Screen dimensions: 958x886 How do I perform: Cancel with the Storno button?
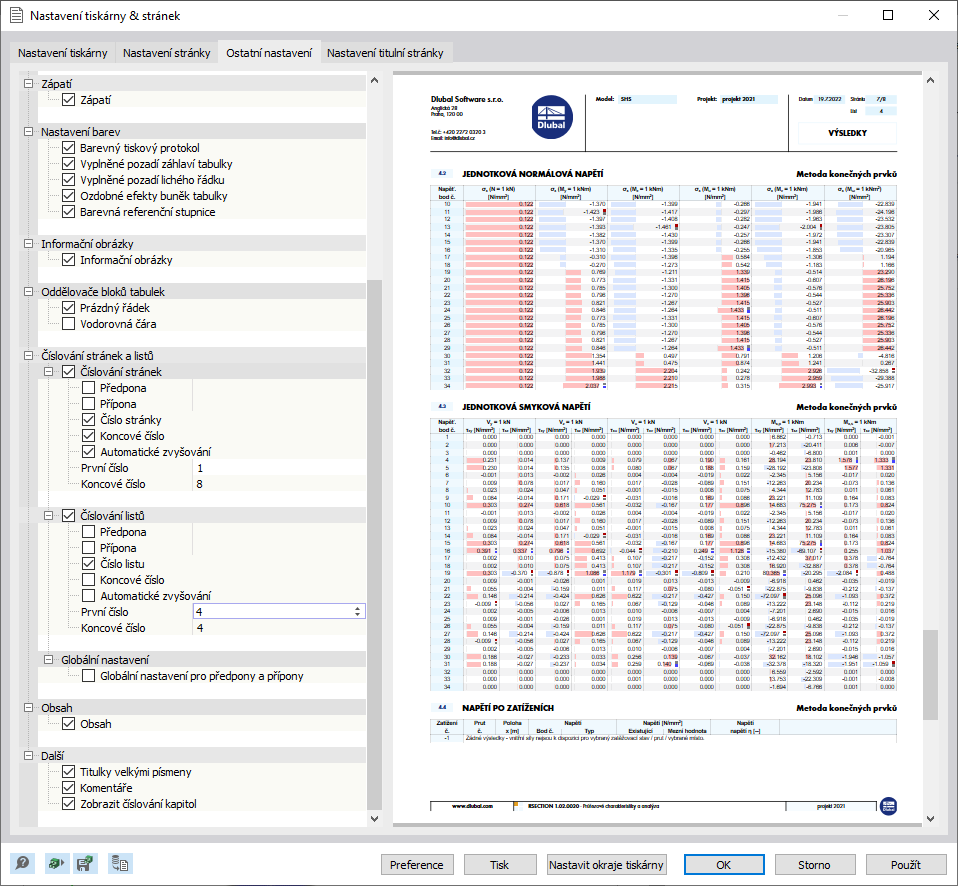814,865
